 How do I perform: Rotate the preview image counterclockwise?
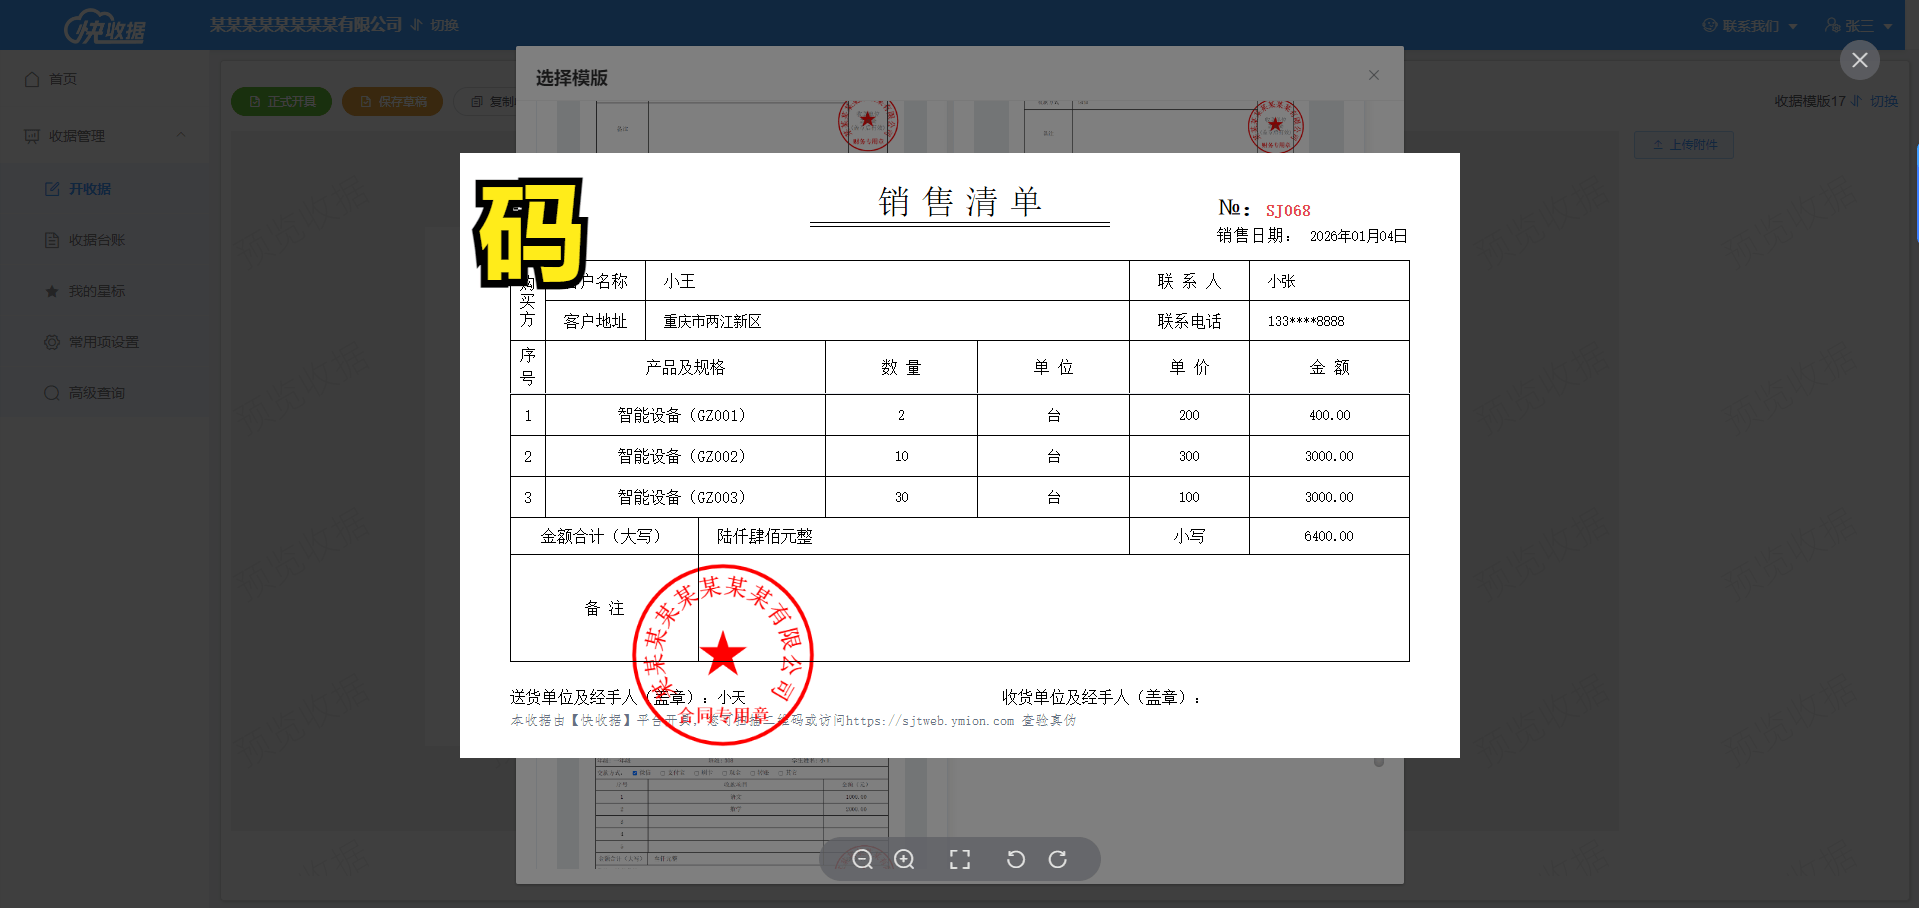click(x=1015, y=860)
